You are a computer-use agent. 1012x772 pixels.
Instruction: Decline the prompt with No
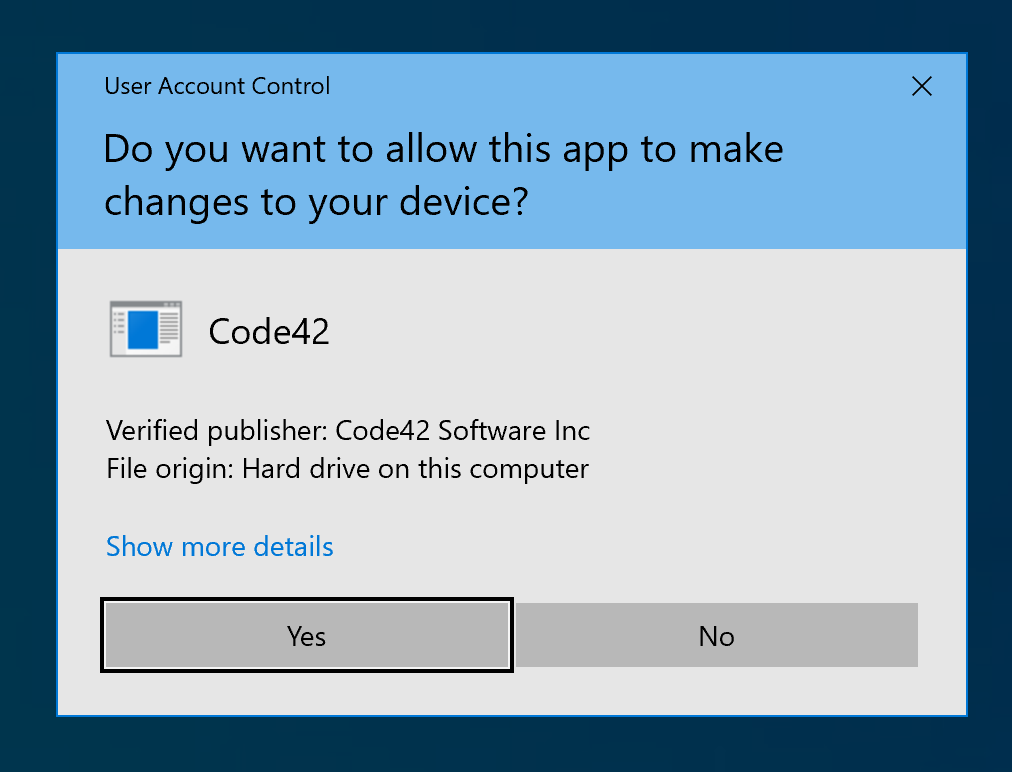click(x=716, y=636)
